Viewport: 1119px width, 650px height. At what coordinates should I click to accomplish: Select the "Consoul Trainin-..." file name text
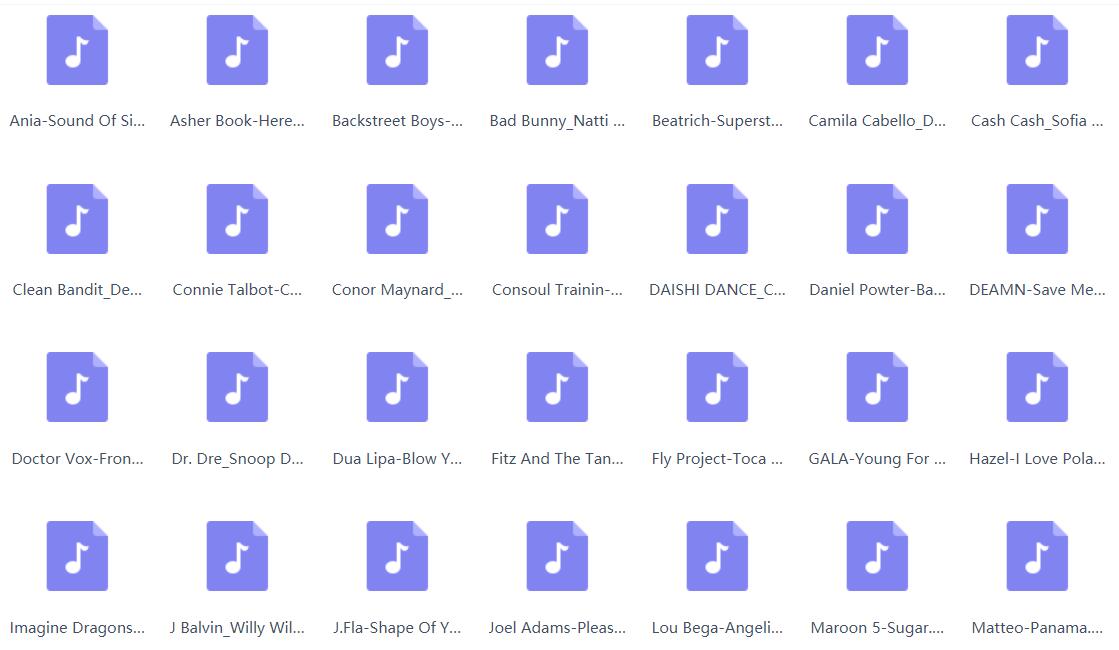[557, 290]
